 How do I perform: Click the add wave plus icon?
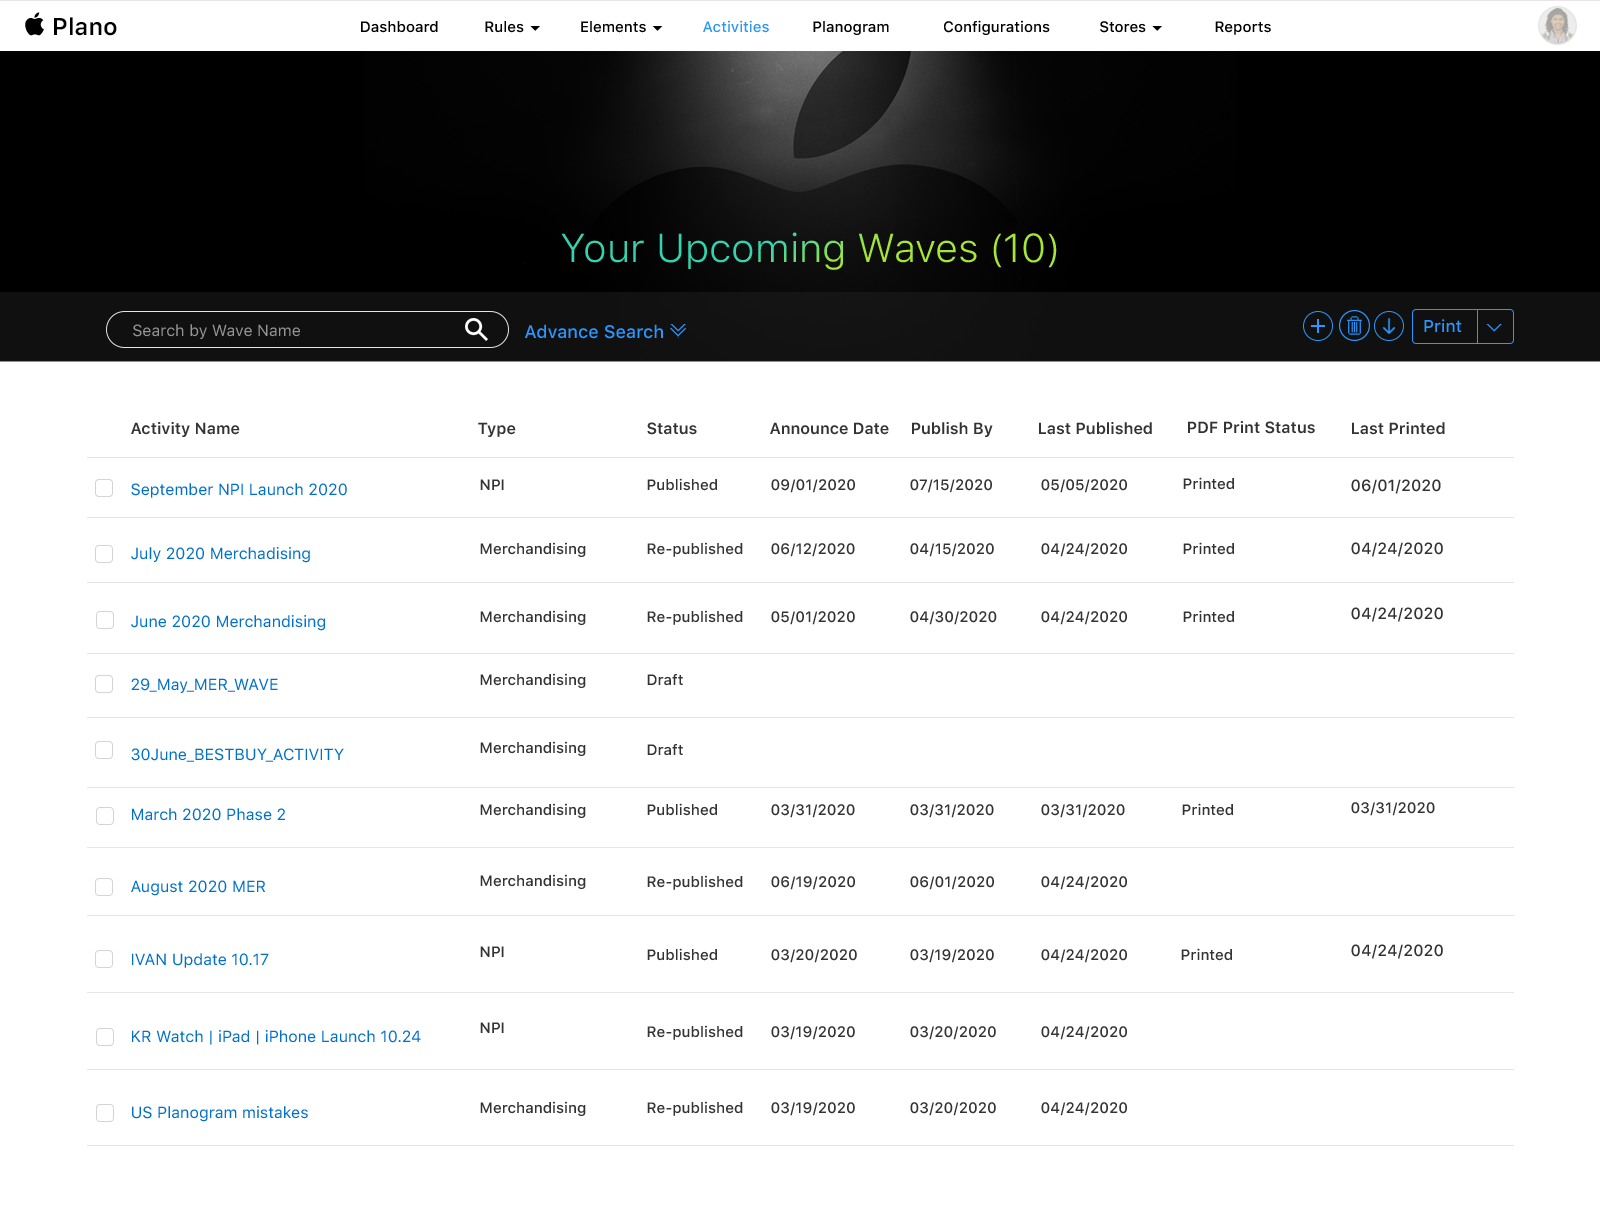click(1318, 326)
